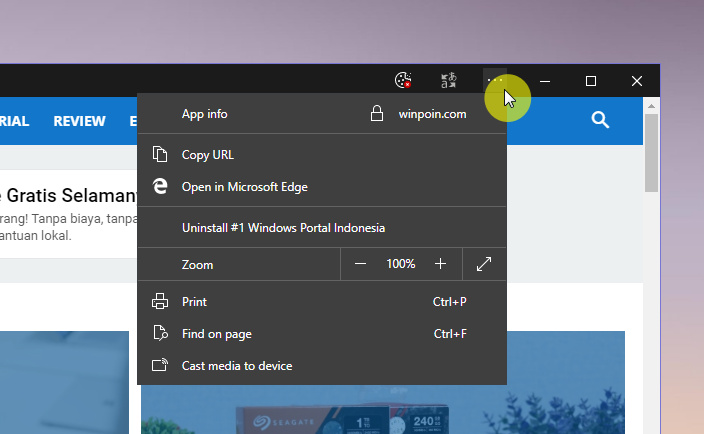This screenshot has width=704, height=434.
Task: Click the Gratis Selamanya ad headline
Action: 68,196
